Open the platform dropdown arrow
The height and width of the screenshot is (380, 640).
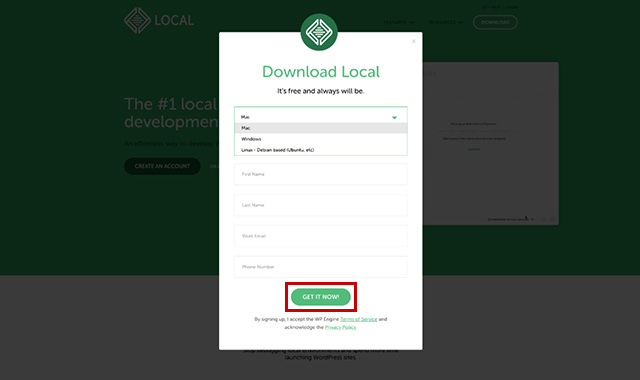(x=394, y=118)
